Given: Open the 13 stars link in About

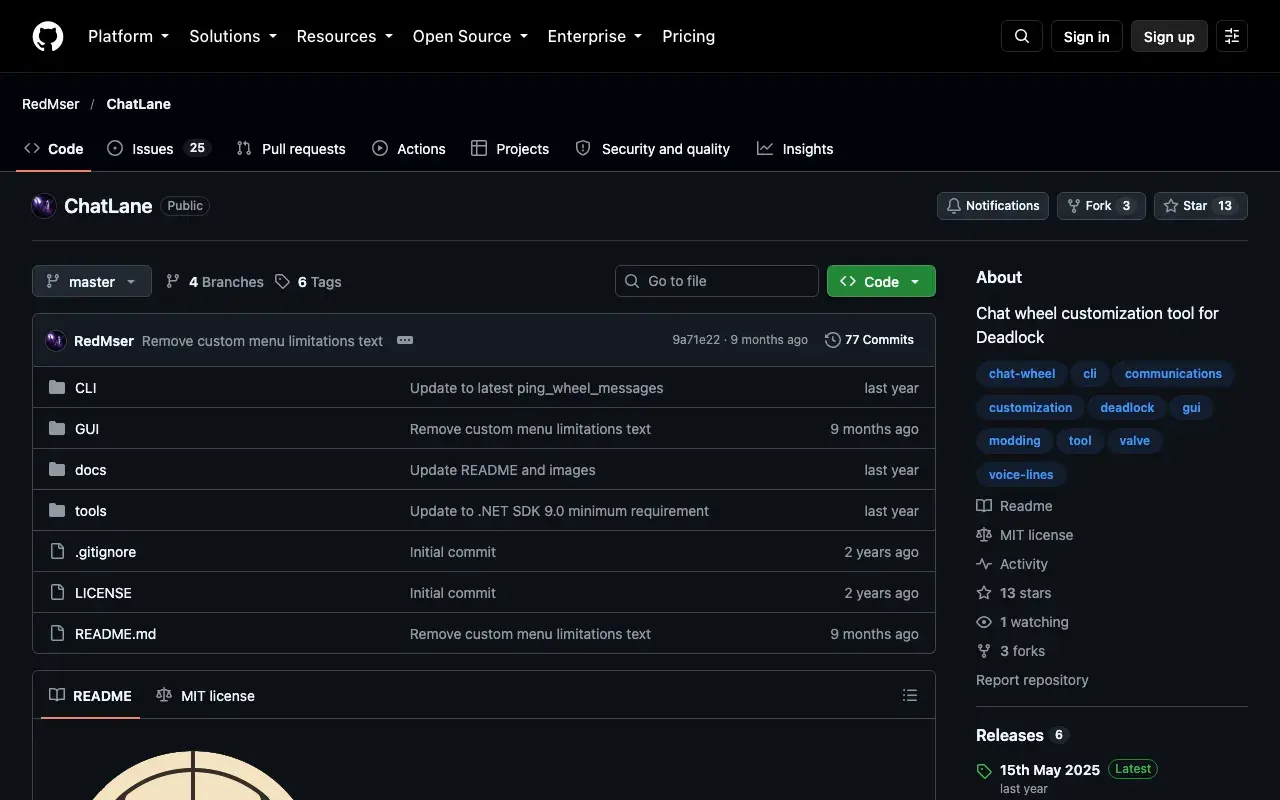Looking at the screenshot, I should pyautogui.click(x=1013, y=593).
